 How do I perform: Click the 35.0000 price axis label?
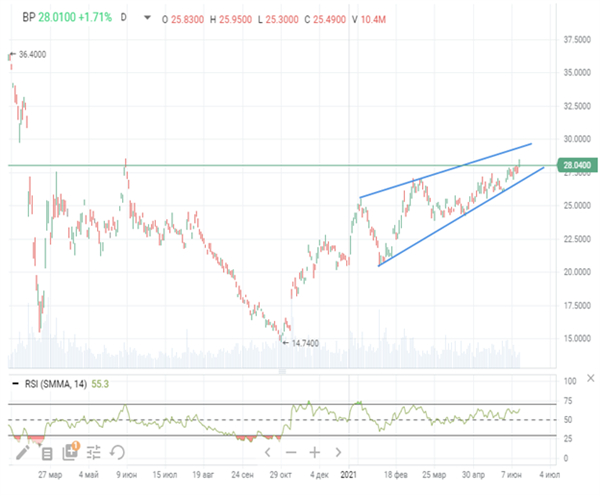pos(577,72)
